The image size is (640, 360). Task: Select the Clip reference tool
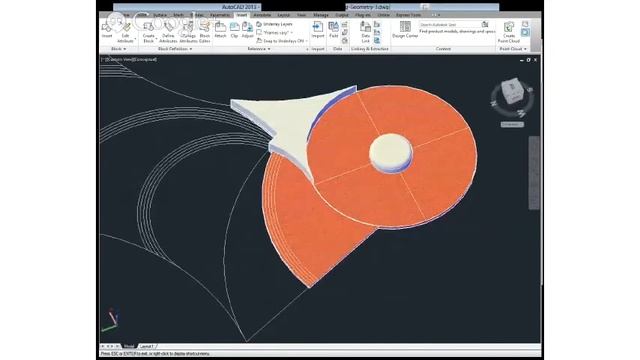tap(234, 30)
